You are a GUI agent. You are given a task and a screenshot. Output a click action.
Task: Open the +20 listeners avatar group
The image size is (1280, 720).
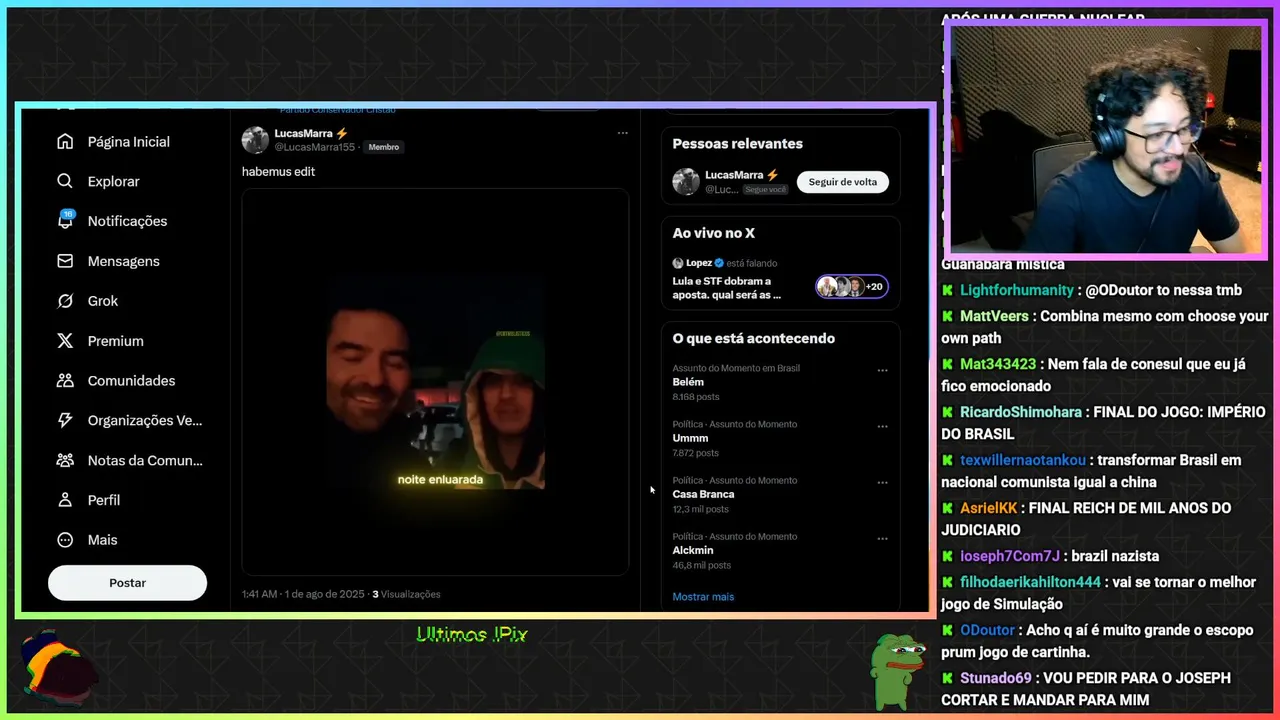pos(851,287)
